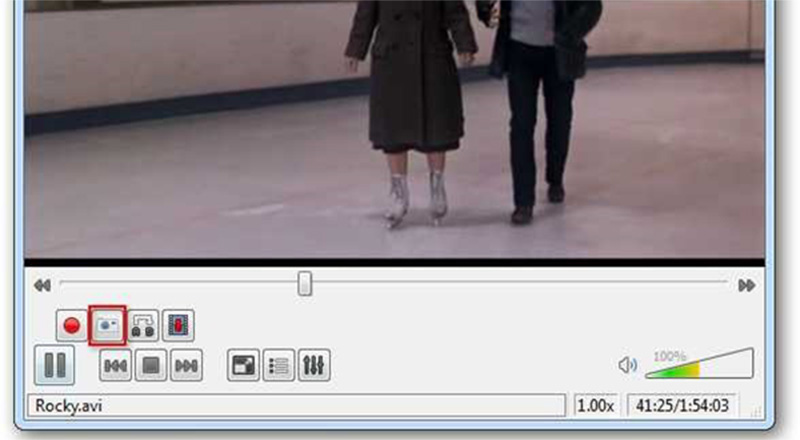Mute audio using the speaker icon
Image resolution: width=800 pixels, height=440 pixels.
tap(627, 366)
